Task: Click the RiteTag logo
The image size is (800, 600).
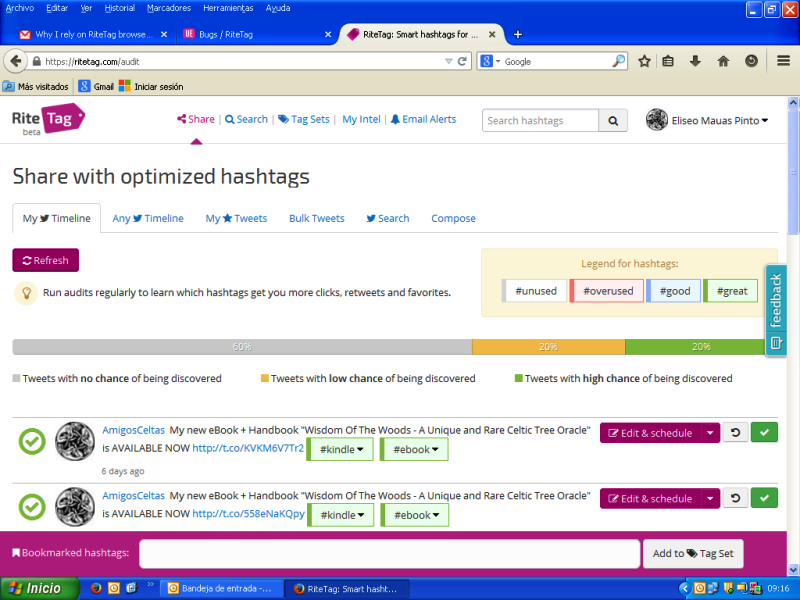Action: click(x=48, y=120)
